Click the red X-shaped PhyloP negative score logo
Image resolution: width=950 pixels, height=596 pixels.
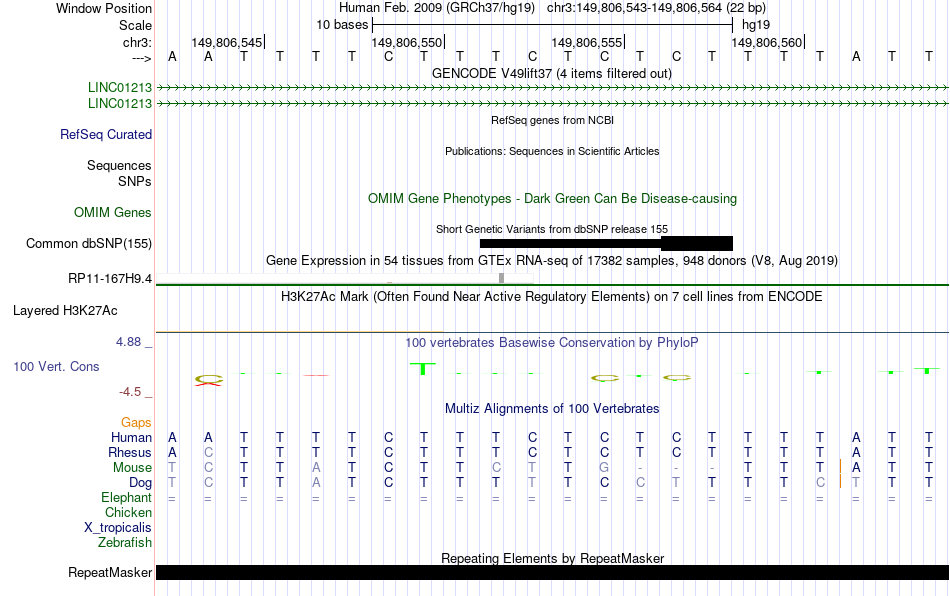(x=208, y=384)
